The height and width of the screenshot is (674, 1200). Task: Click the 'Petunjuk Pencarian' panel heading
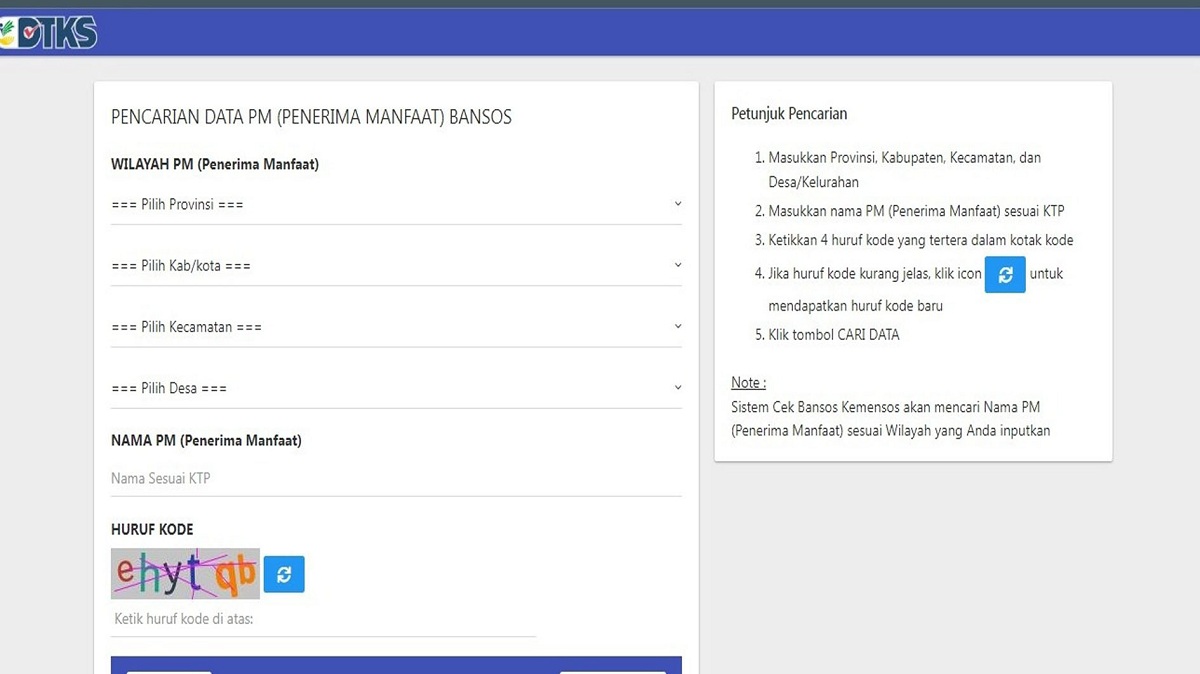(789, 113)
